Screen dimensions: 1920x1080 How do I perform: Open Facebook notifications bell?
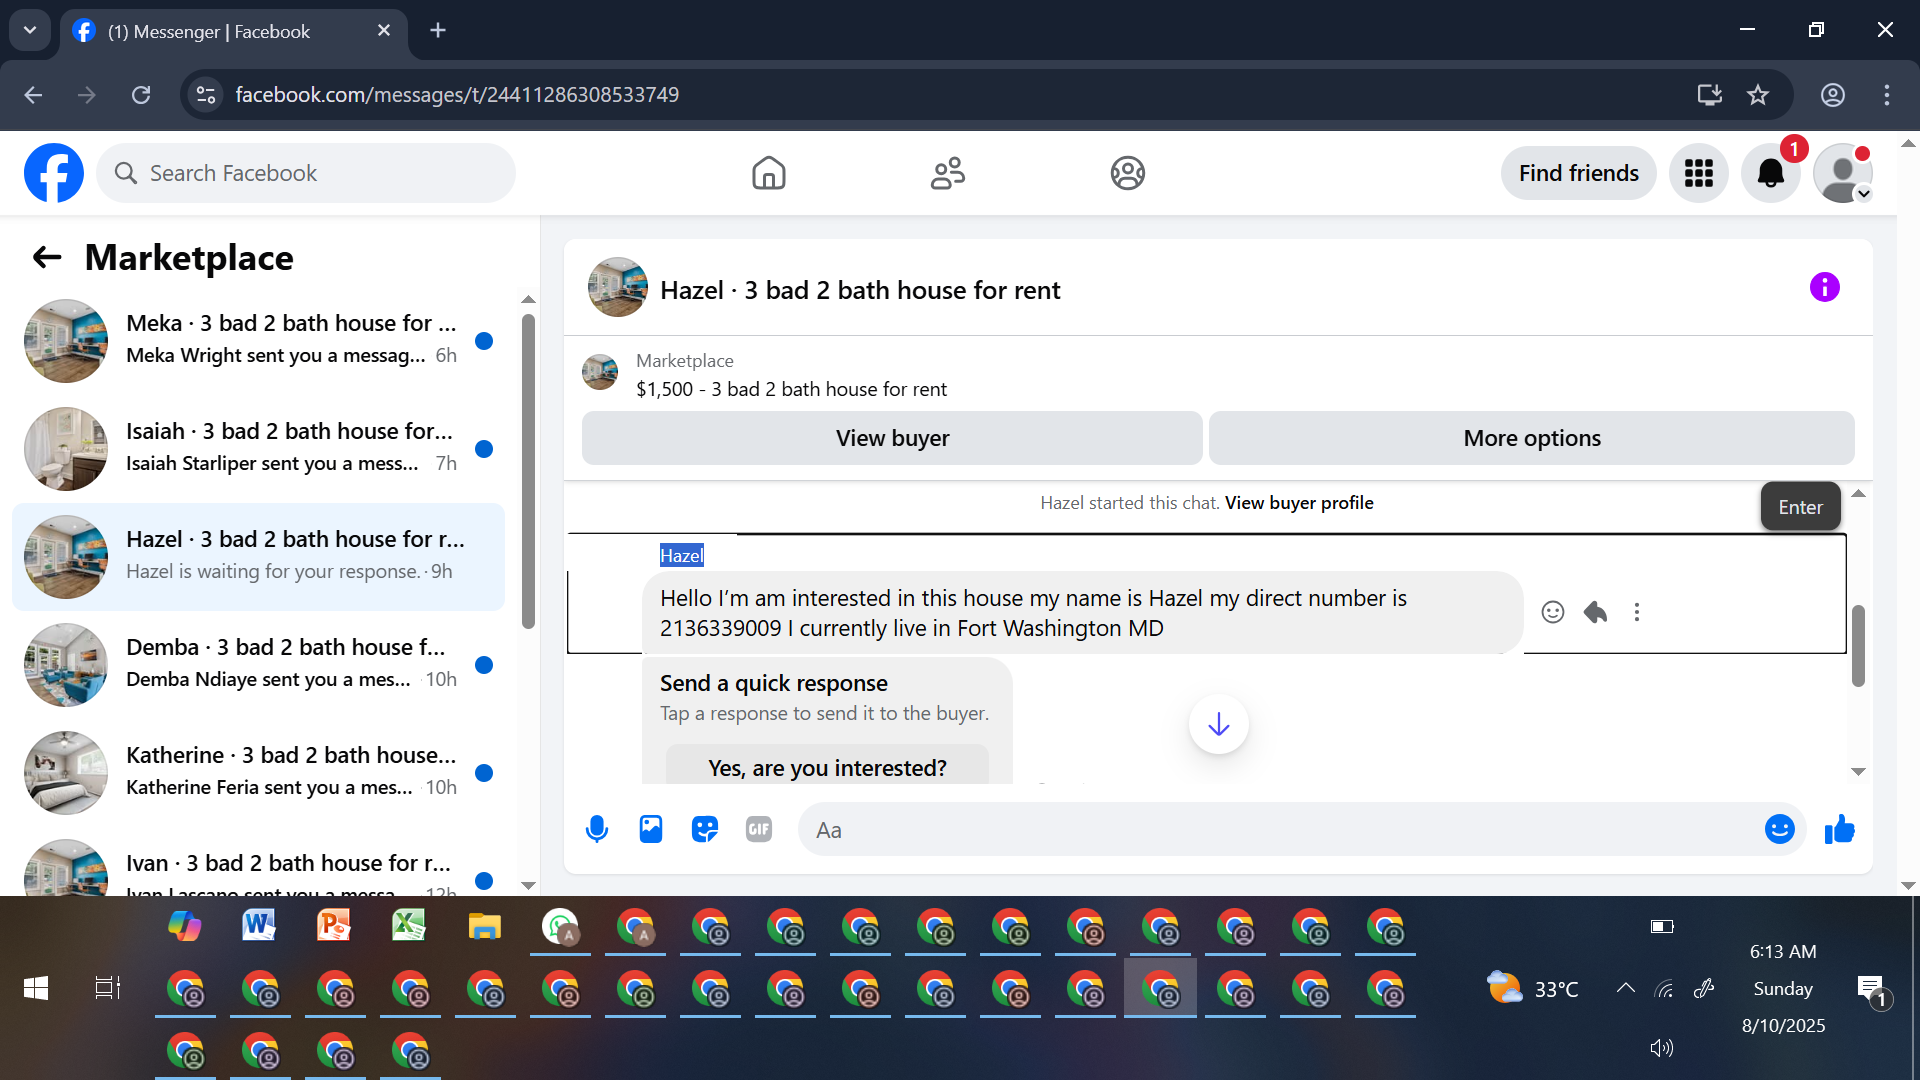point(1770,174)
